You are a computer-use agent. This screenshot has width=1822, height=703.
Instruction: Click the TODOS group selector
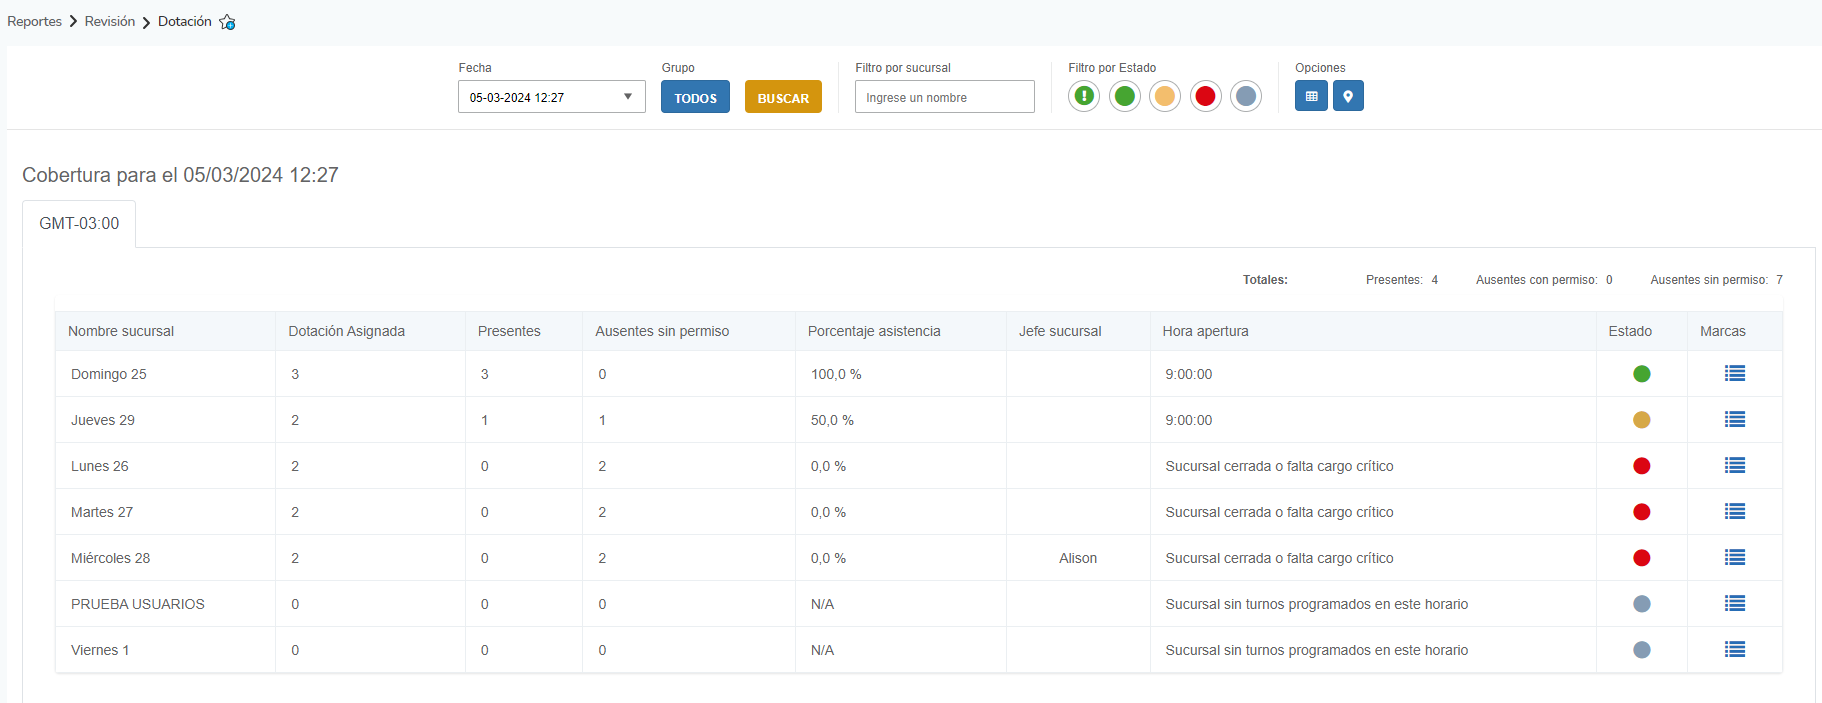[695, 98]
